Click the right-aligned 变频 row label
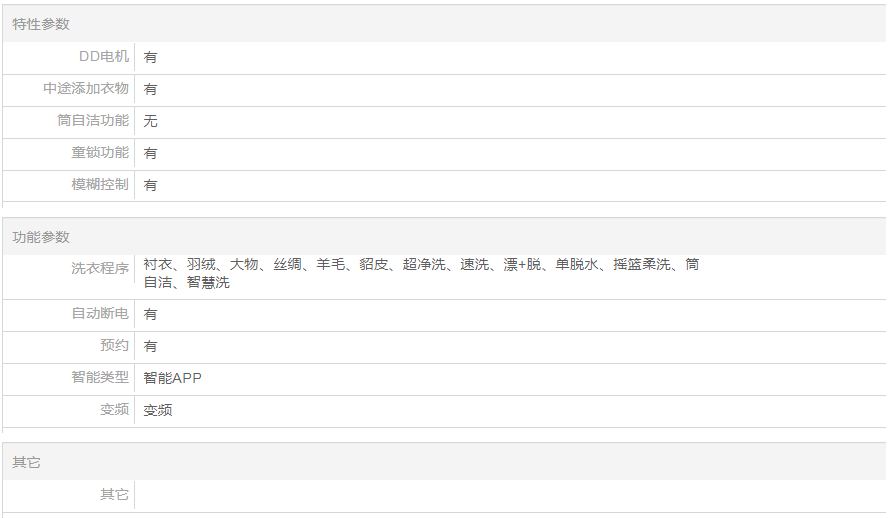This screenshot has width=889, height=518. 114,410
